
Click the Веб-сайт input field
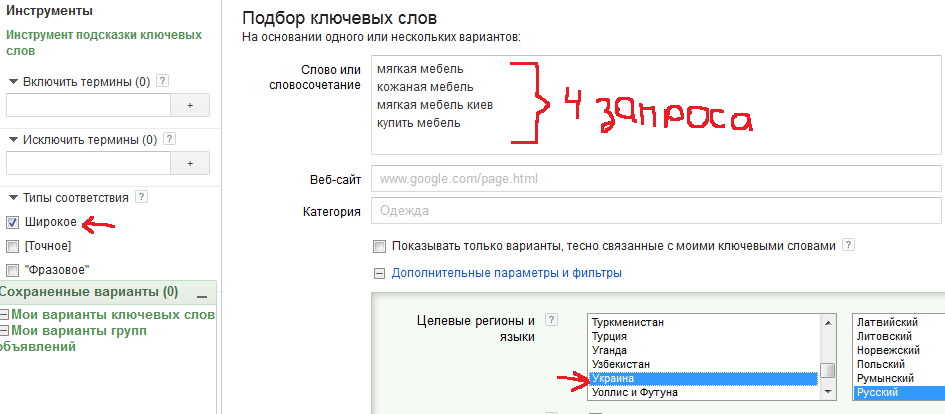tap(655, 179)
